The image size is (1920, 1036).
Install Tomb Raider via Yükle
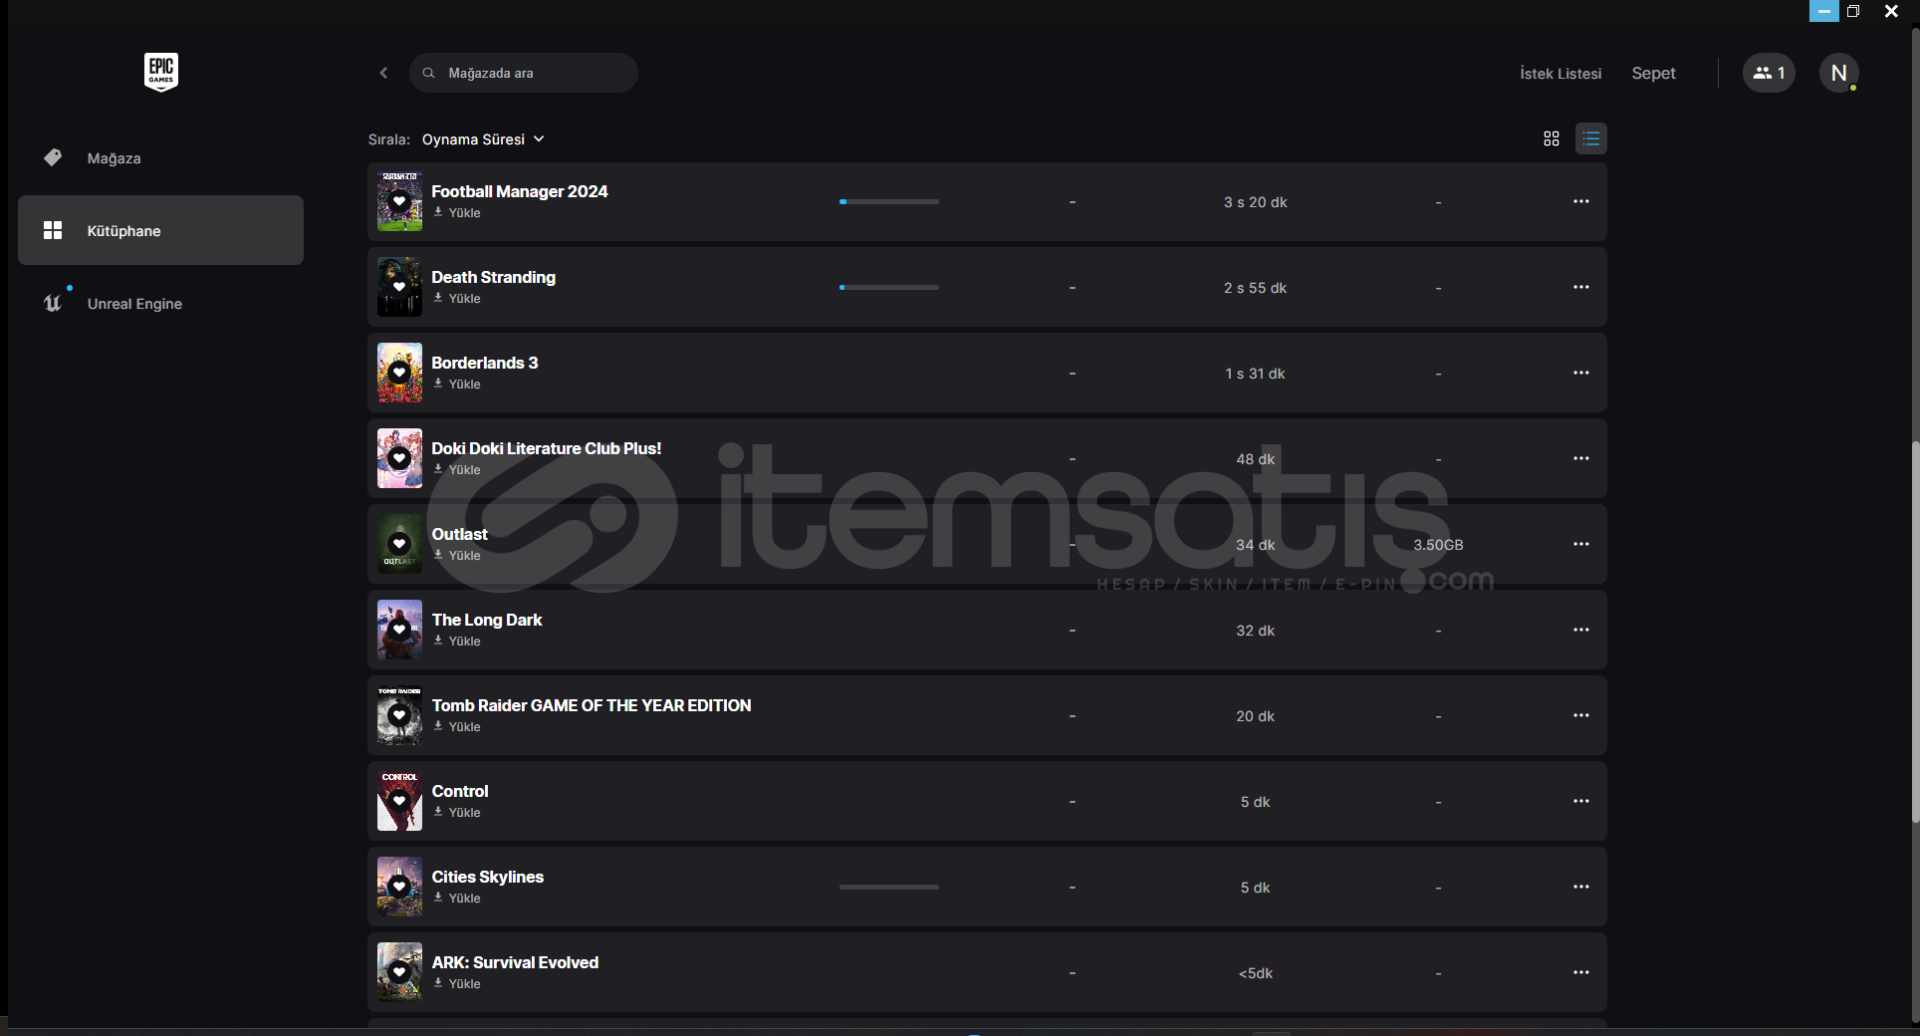click(457, 727)
